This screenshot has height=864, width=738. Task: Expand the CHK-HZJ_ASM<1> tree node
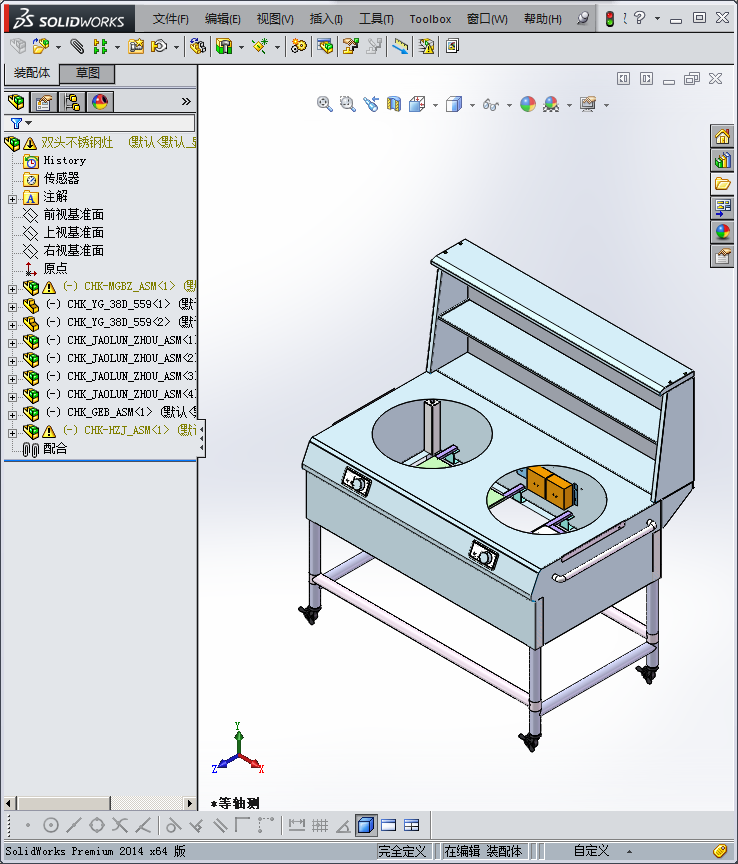pos(13,433)
